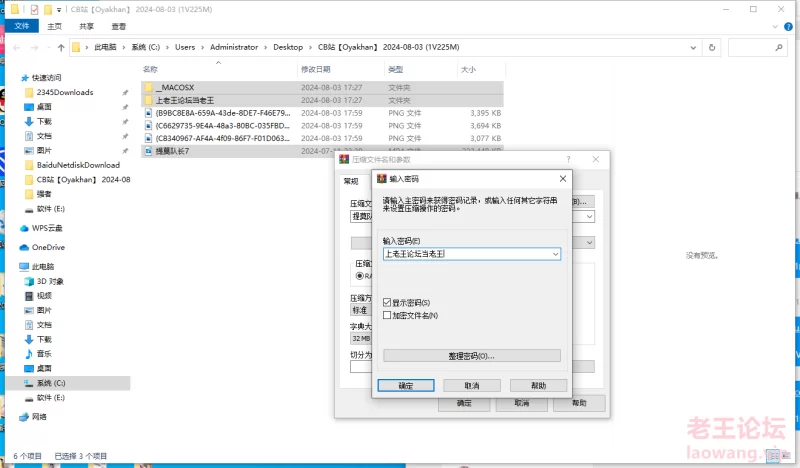
Task: Select the 上老王论坛当老王 folder icon
Action: coord(148,100)
